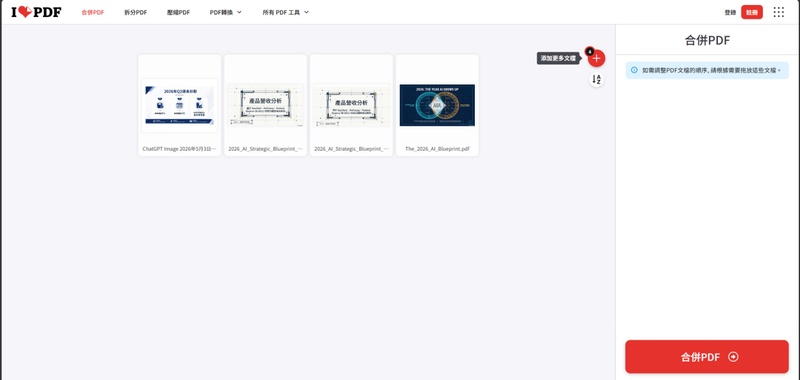Click the blue info icon in sidebar
The image size is (800, 380).
pyautogui.click(x=634, y=70)
